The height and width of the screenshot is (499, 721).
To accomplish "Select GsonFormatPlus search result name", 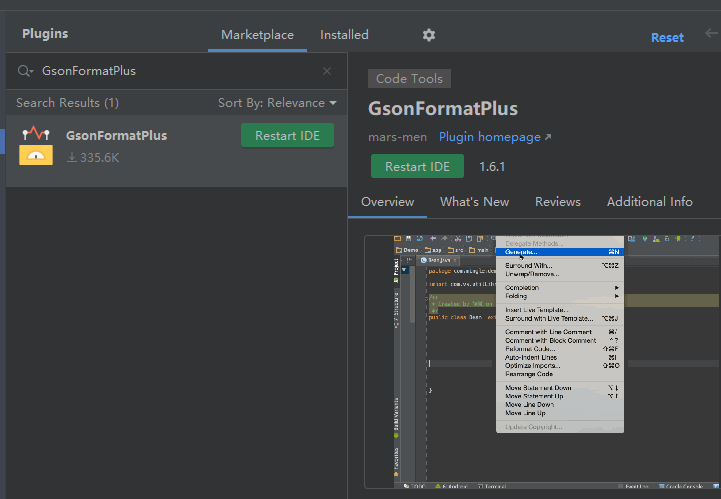I will (x=116, y=136).
